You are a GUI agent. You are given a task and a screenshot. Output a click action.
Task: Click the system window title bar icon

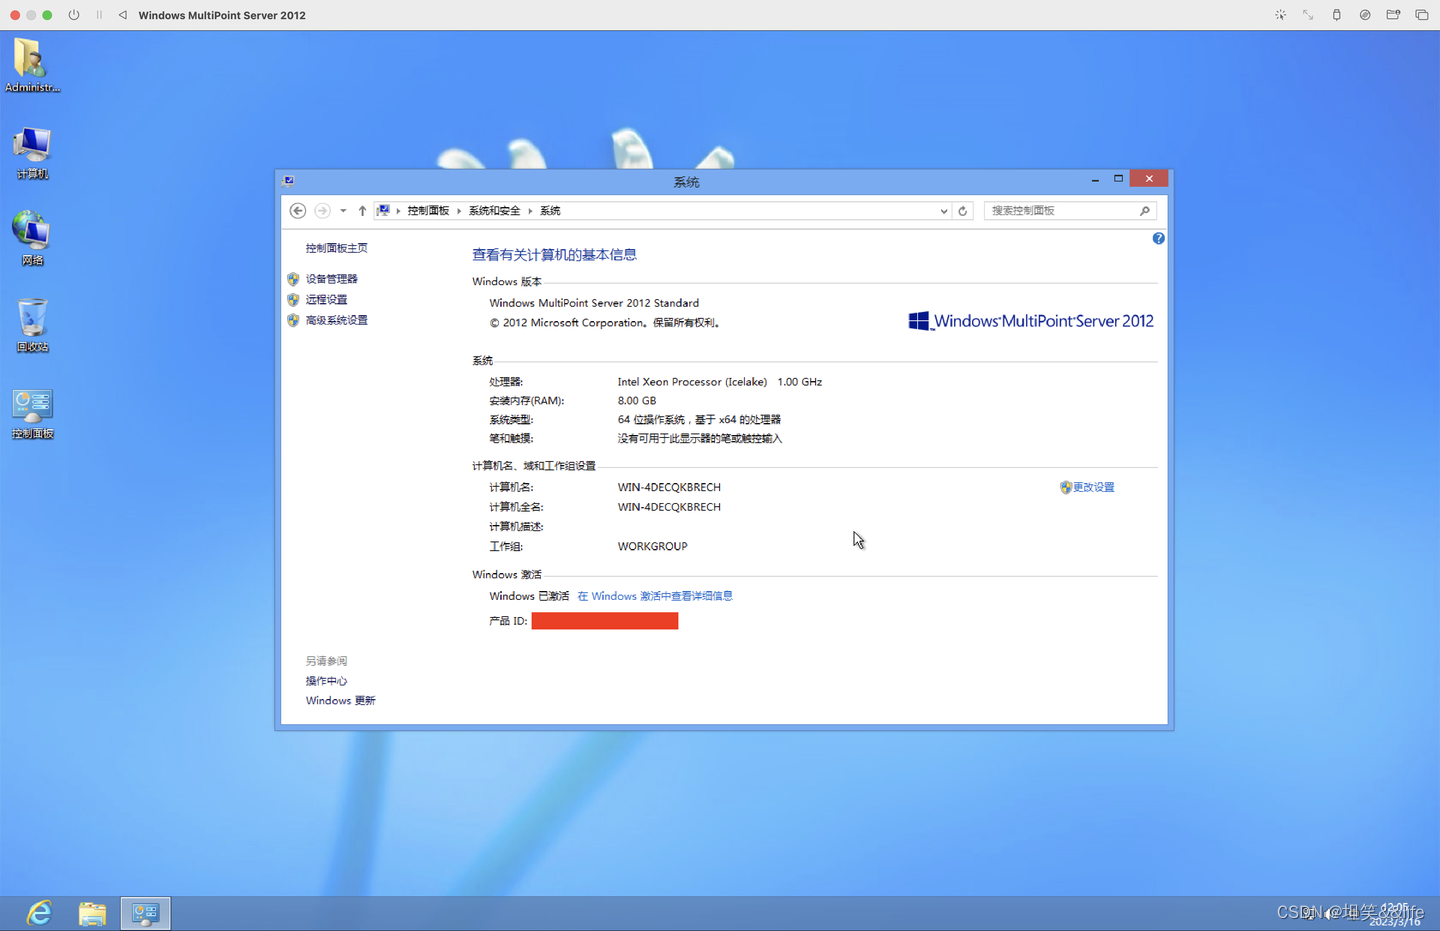(288, 181)
